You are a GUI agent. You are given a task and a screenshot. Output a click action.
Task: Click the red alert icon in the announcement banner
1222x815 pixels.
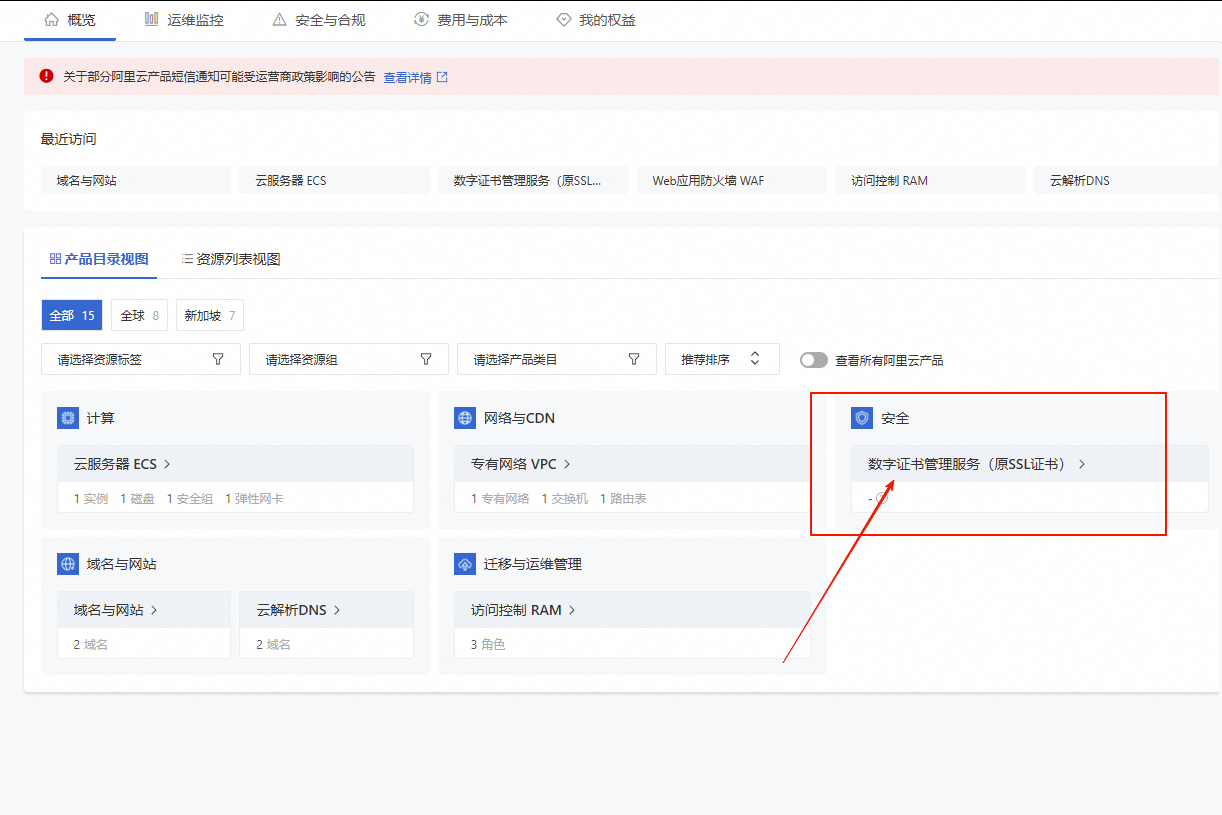point(47,76)
